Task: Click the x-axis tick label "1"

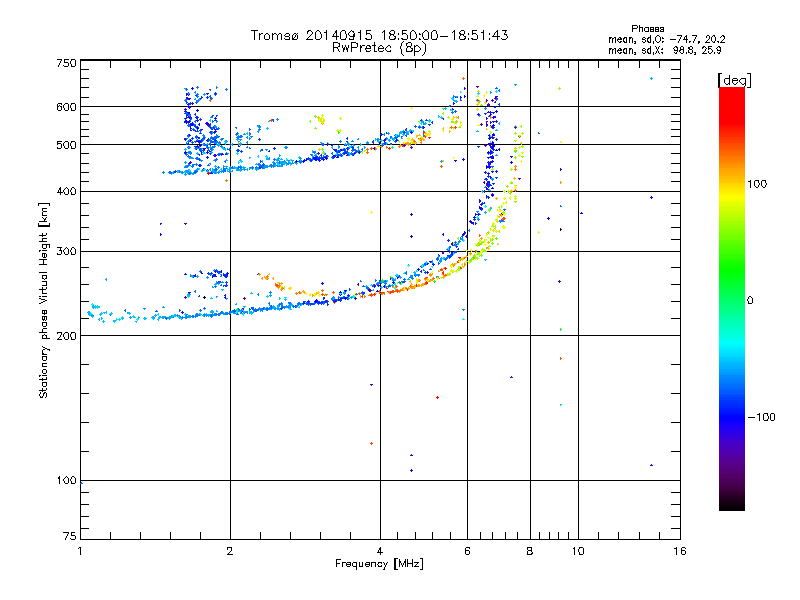Action: pyautogui.click(x=80, y=551)
